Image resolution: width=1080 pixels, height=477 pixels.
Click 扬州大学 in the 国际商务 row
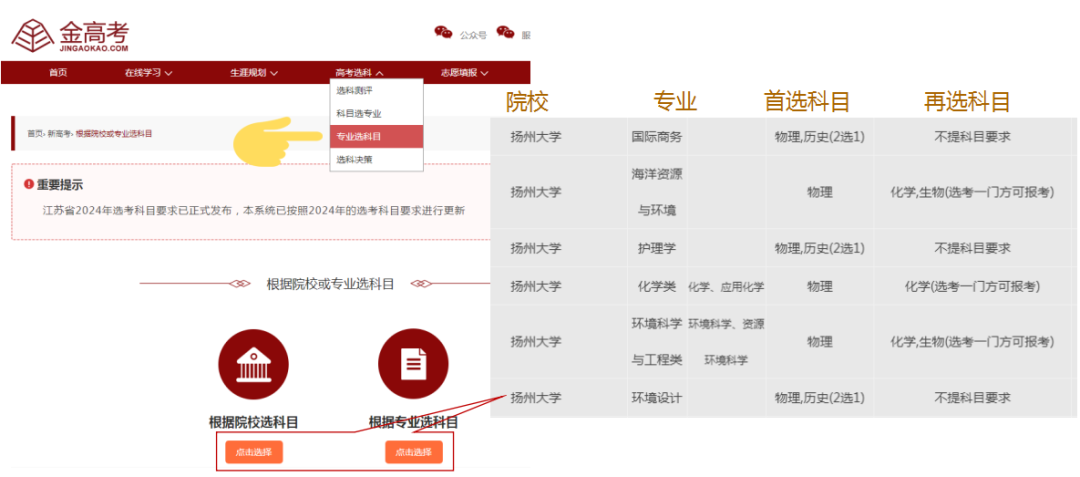(536, 136)
